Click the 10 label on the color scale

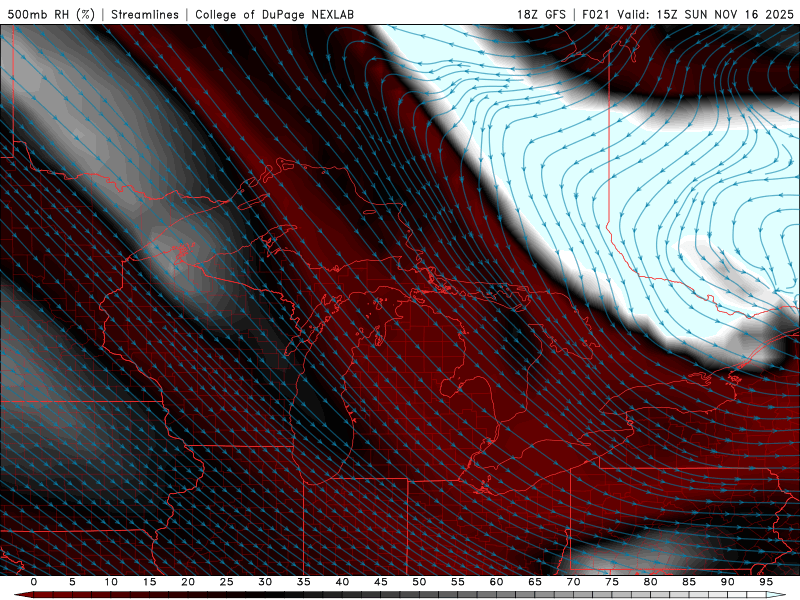[x=111, y=582]
